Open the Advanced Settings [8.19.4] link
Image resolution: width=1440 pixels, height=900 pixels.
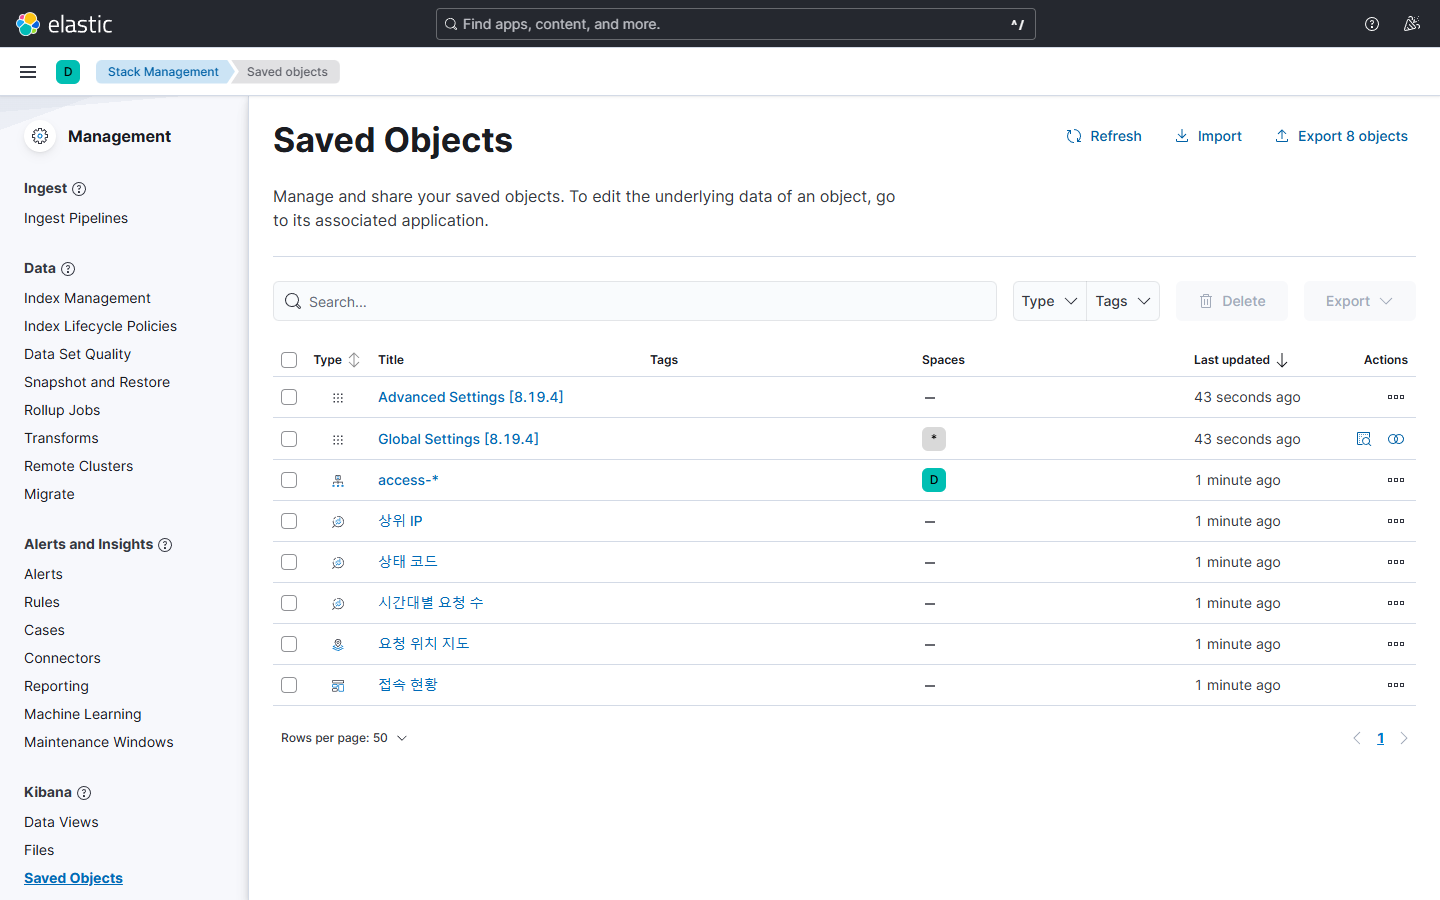click(471, 397)
